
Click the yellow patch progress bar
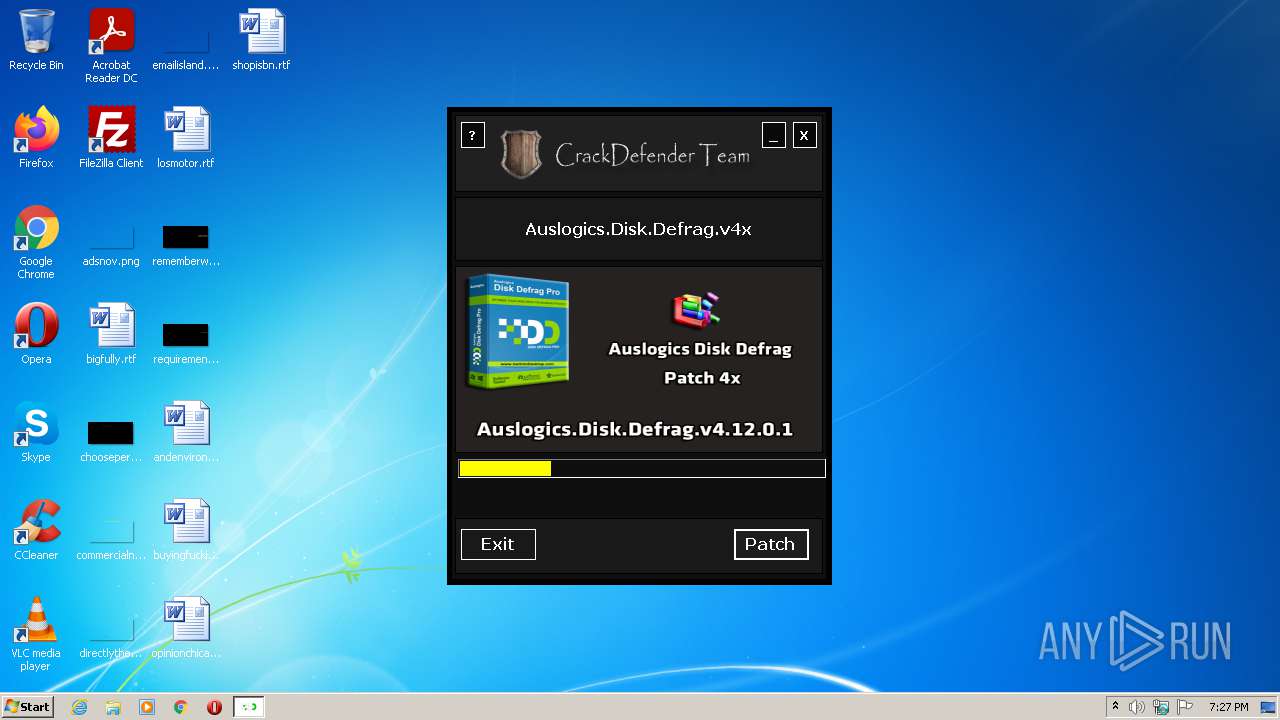point(642,468)
